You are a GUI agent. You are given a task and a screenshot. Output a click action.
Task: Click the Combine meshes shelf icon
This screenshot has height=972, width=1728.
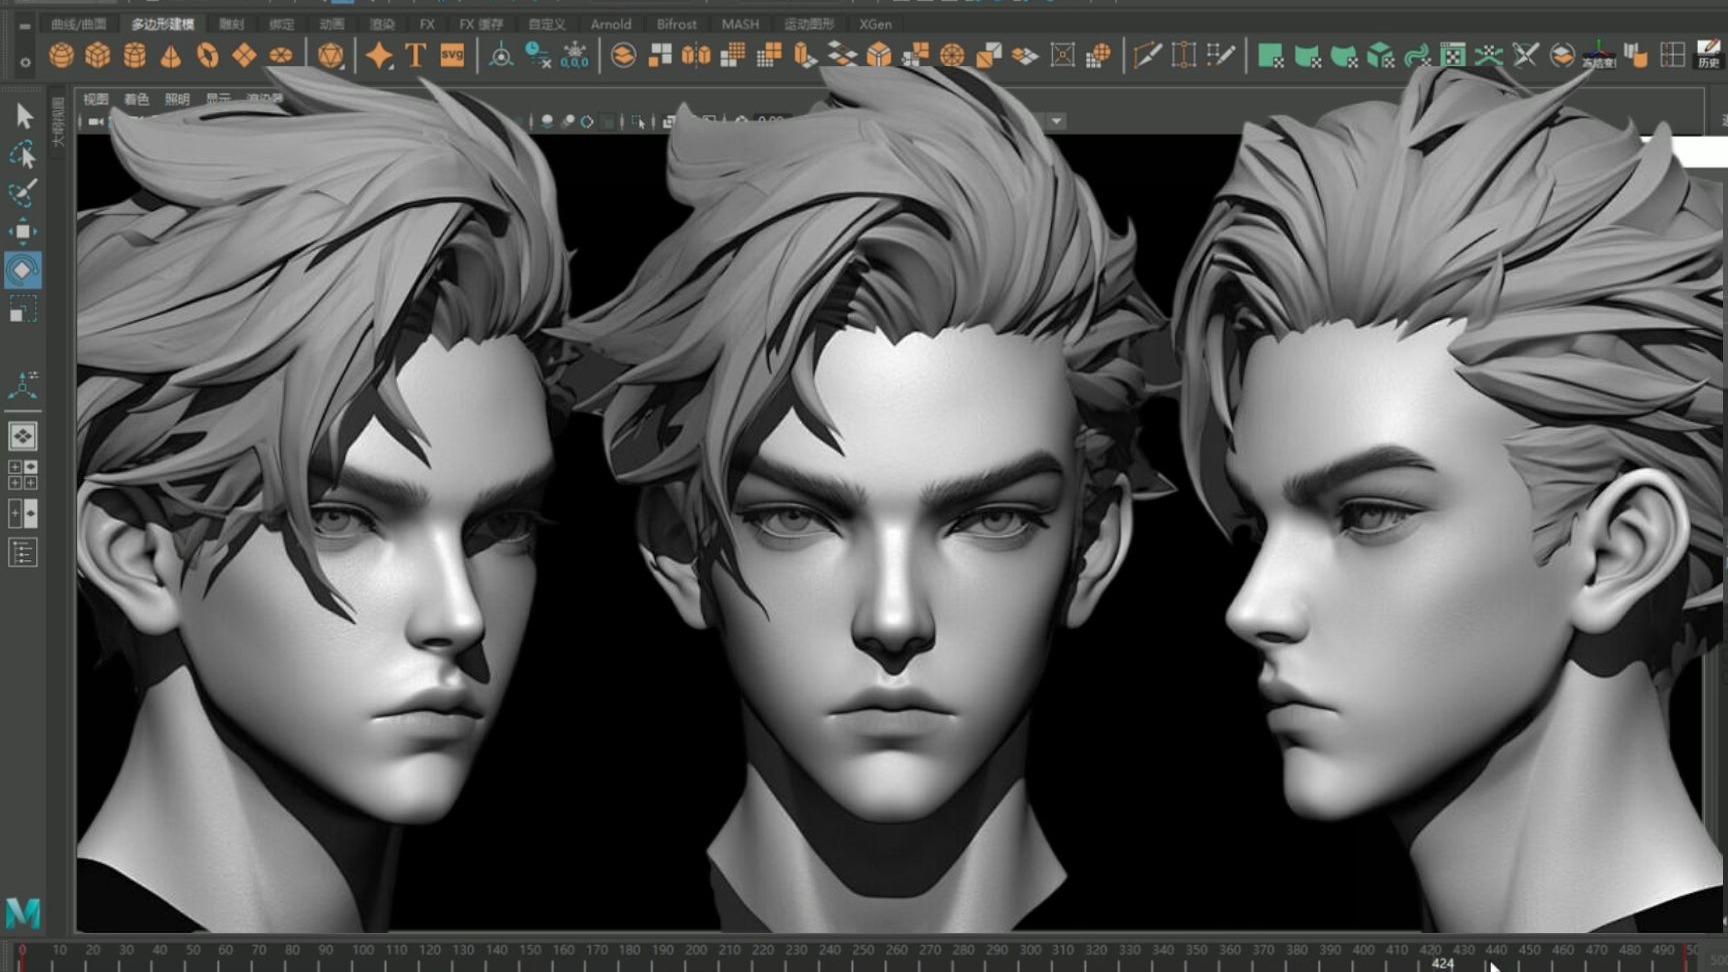click(x=623, y=55)
